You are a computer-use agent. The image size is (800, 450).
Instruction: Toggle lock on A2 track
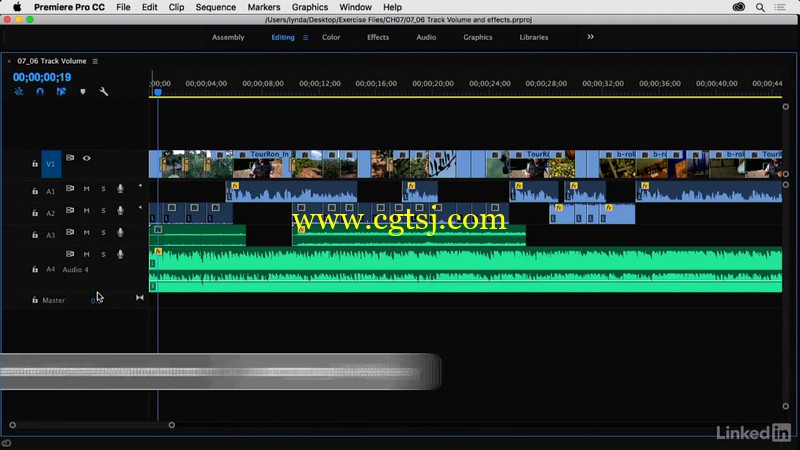click(x=35, y=213)
